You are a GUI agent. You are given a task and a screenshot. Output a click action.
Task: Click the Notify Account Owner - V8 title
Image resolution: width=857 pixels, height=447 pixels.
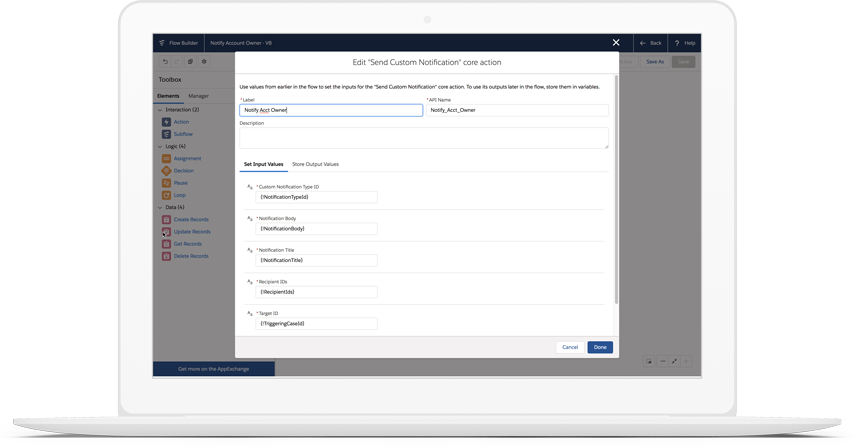[241, 43]
